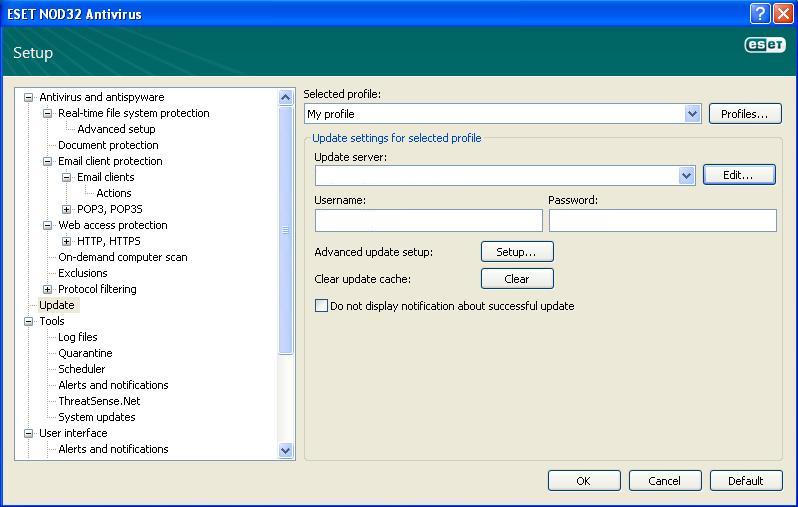
Task: Select Log files under Tools
Action: (x=78, y=337)
